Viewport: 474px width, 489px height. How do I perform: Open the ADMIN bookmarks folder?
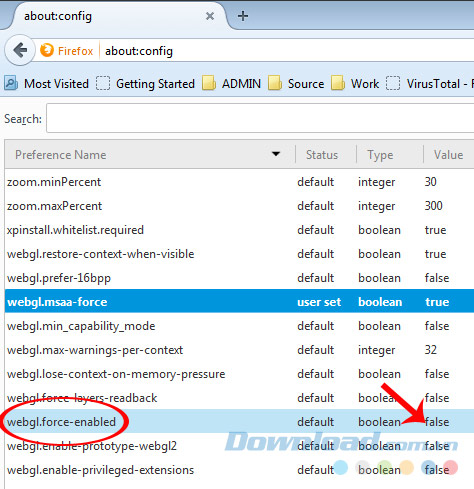pos(232,83)
